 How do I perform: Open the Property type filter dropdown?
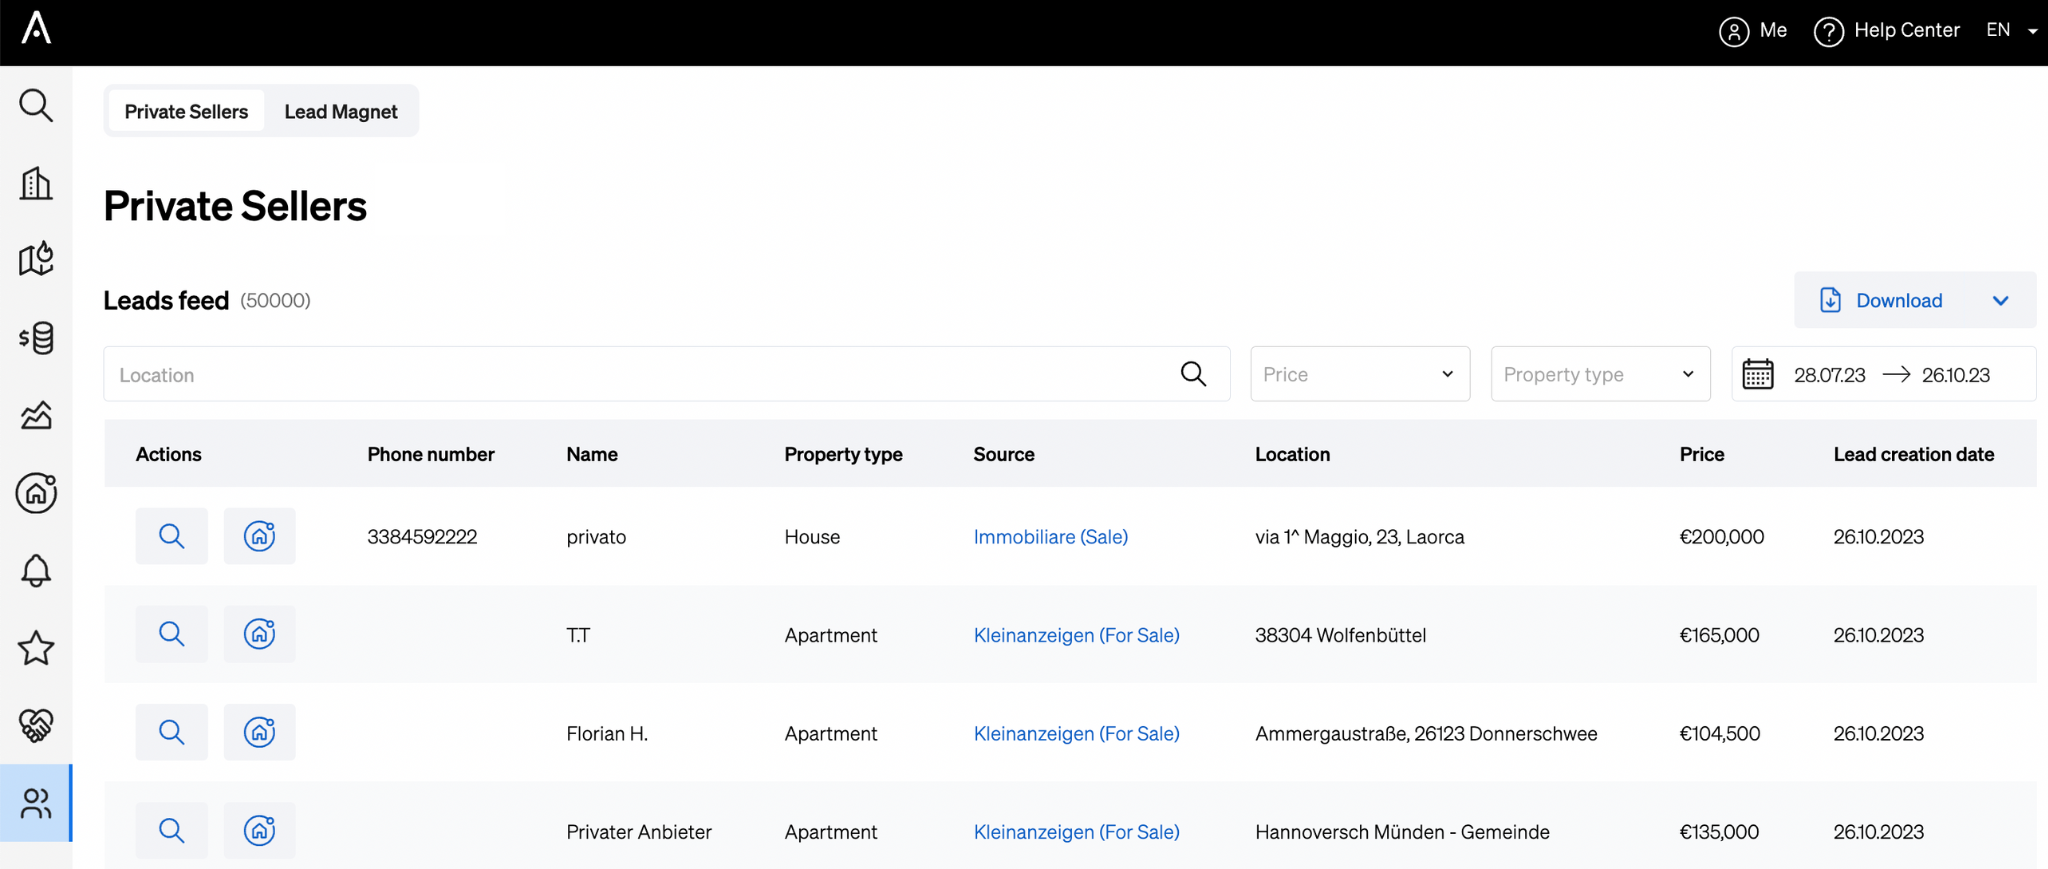[x=1599, y=374]
